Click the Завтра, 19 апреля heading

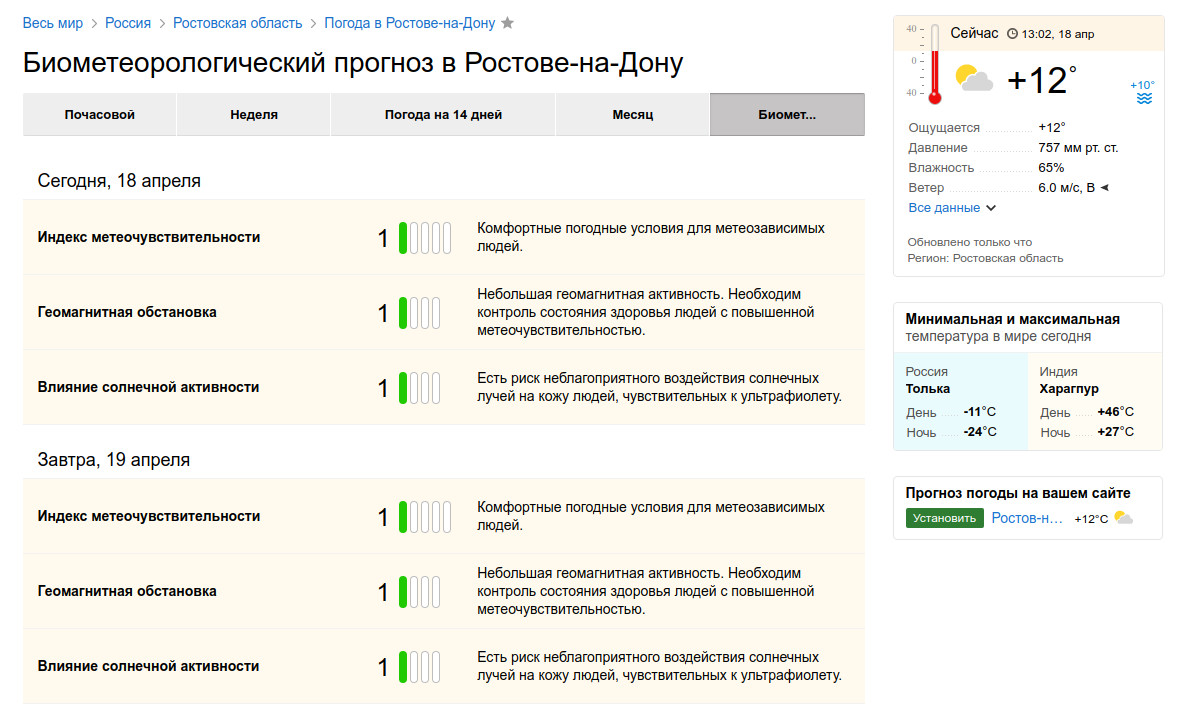pos(113,460)
